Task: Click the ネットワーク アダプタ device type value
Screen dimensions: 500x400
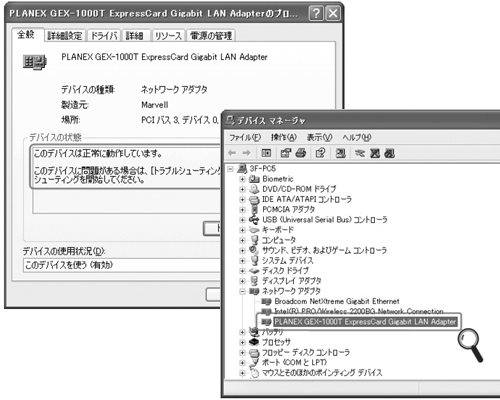Action: [x=174, y=89]
